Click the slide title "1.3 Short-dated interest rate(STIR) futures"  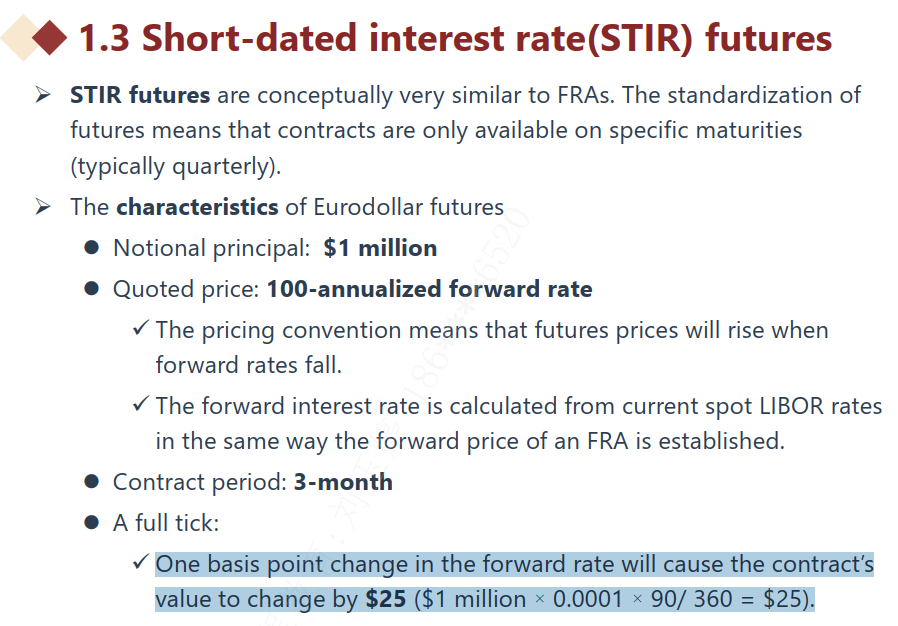point(455,38)
